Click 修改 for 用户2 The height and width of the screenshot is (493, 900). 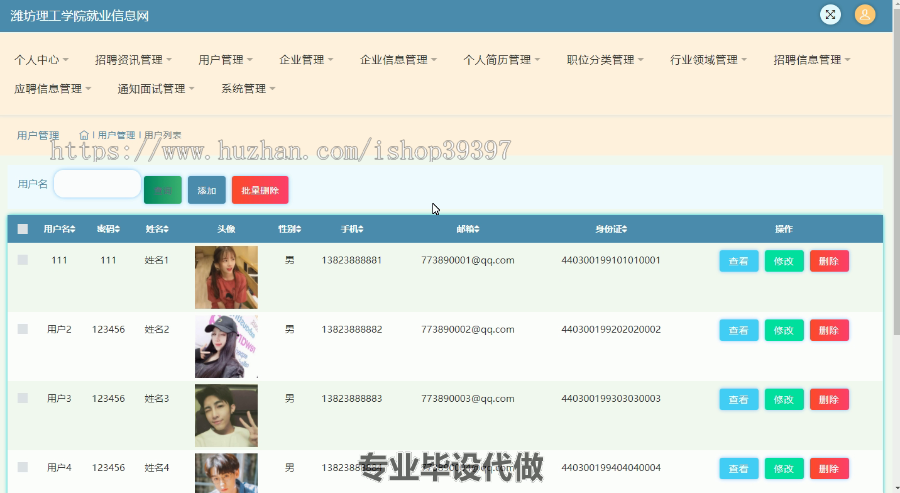coord(784,331)
